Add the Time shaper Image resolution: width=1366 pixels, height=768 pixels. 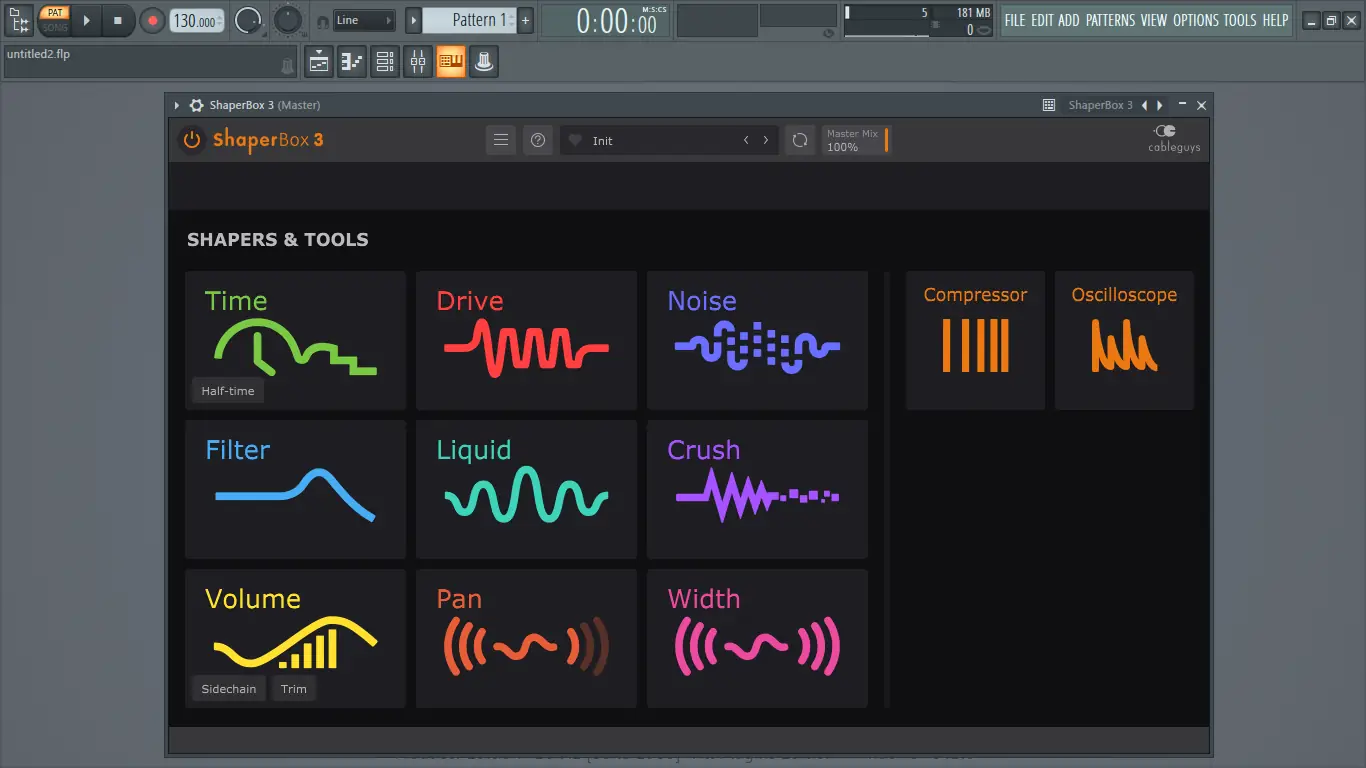point(295,340)
